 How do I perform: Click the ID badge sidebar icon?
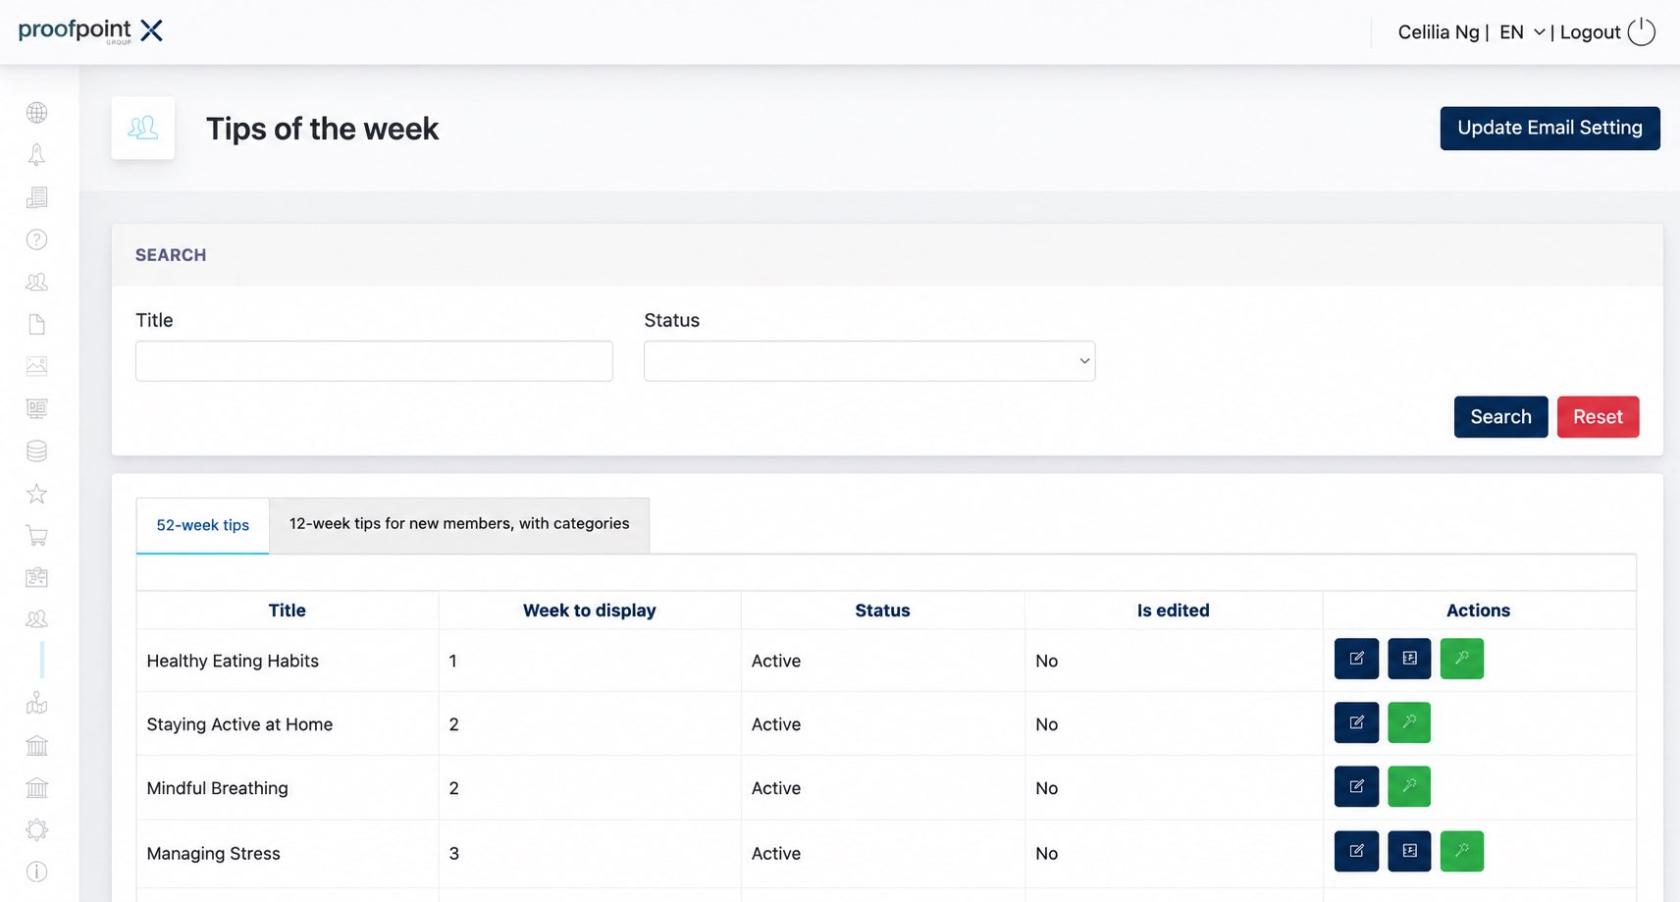37,577
